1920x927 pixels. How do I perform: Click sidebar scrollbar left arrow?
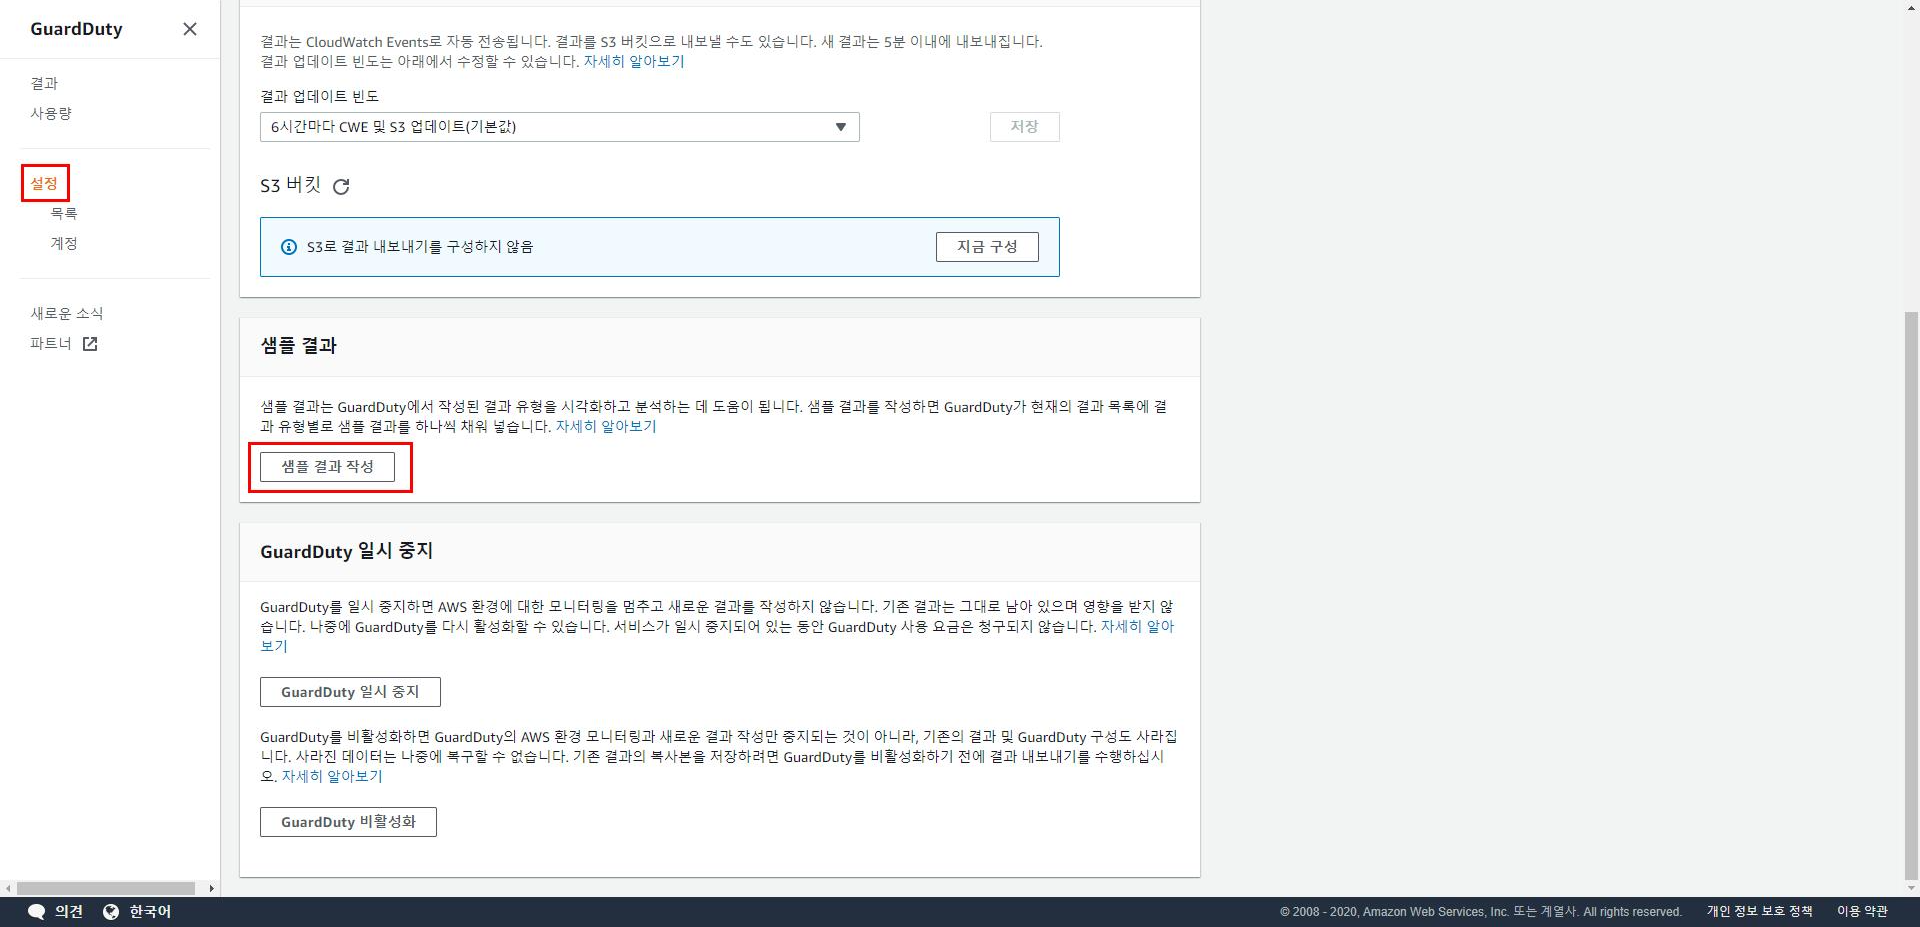(8, 888)
